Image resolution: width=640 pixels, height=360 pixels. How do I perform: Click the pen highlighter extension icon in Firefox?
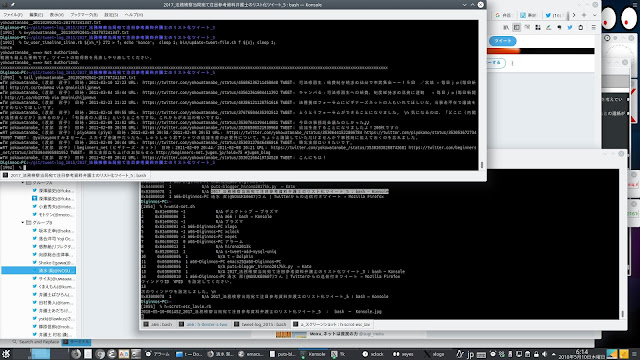[x=549, y=27]
